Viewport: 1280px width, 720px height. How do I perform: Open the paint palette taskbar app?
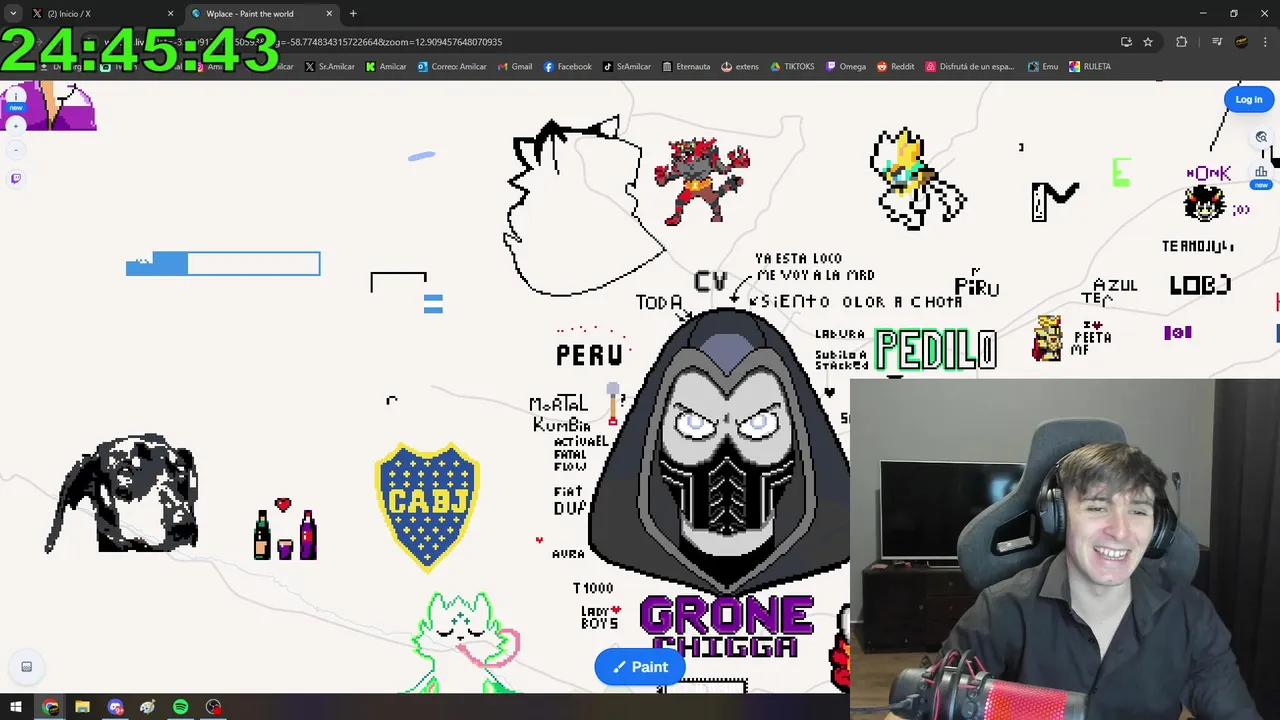coord(148,707)
